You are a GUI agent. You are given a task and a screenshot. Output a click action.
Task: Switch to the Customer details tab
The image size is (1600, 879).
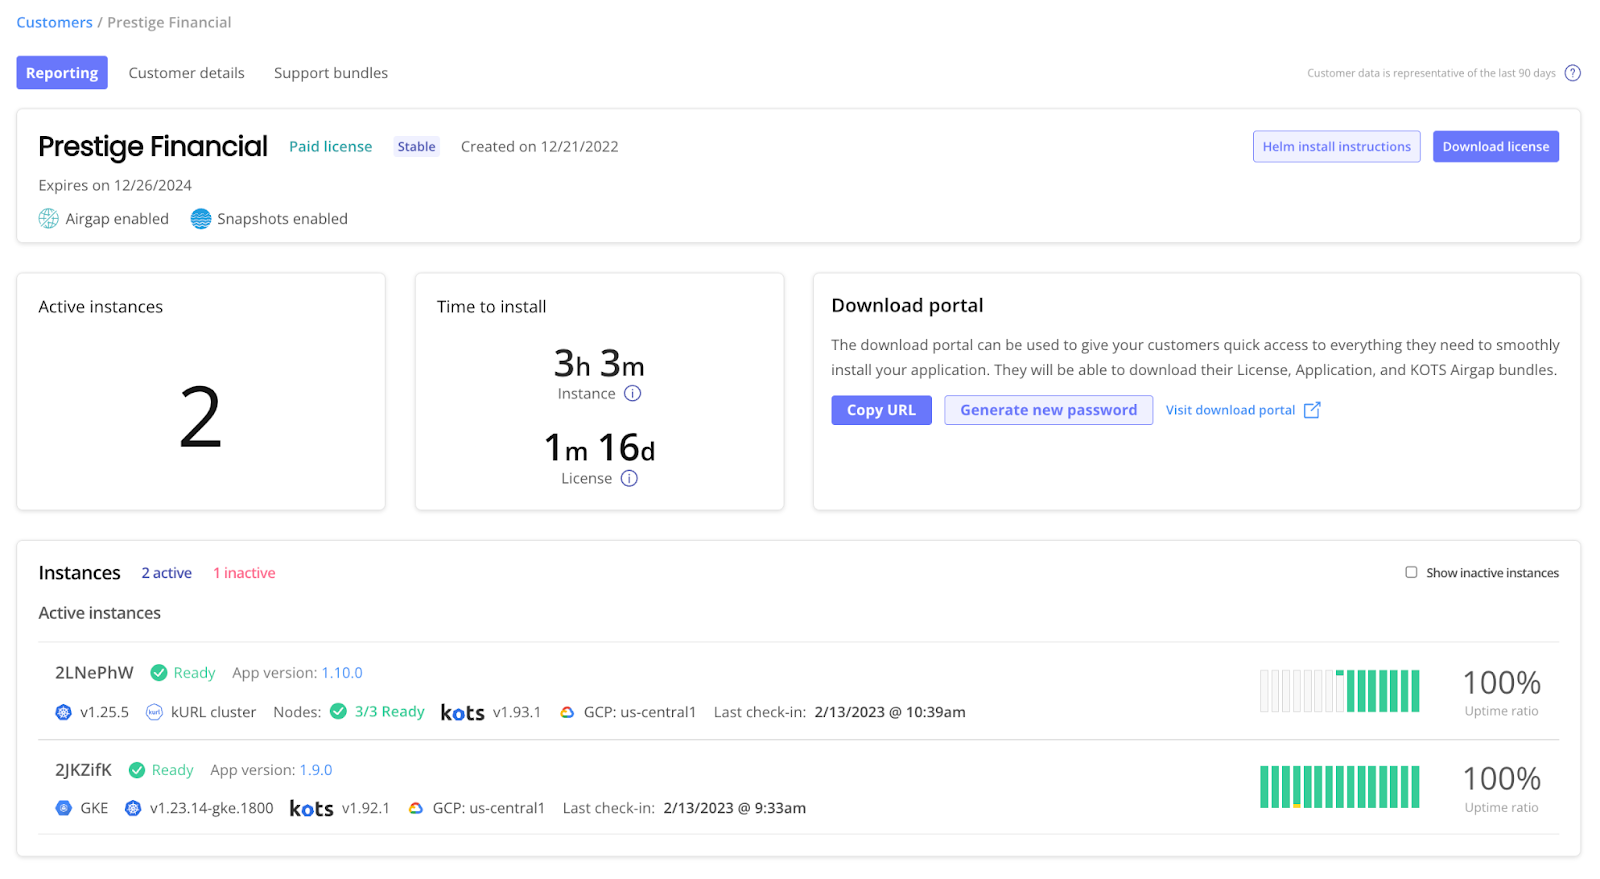click(186, 72)
